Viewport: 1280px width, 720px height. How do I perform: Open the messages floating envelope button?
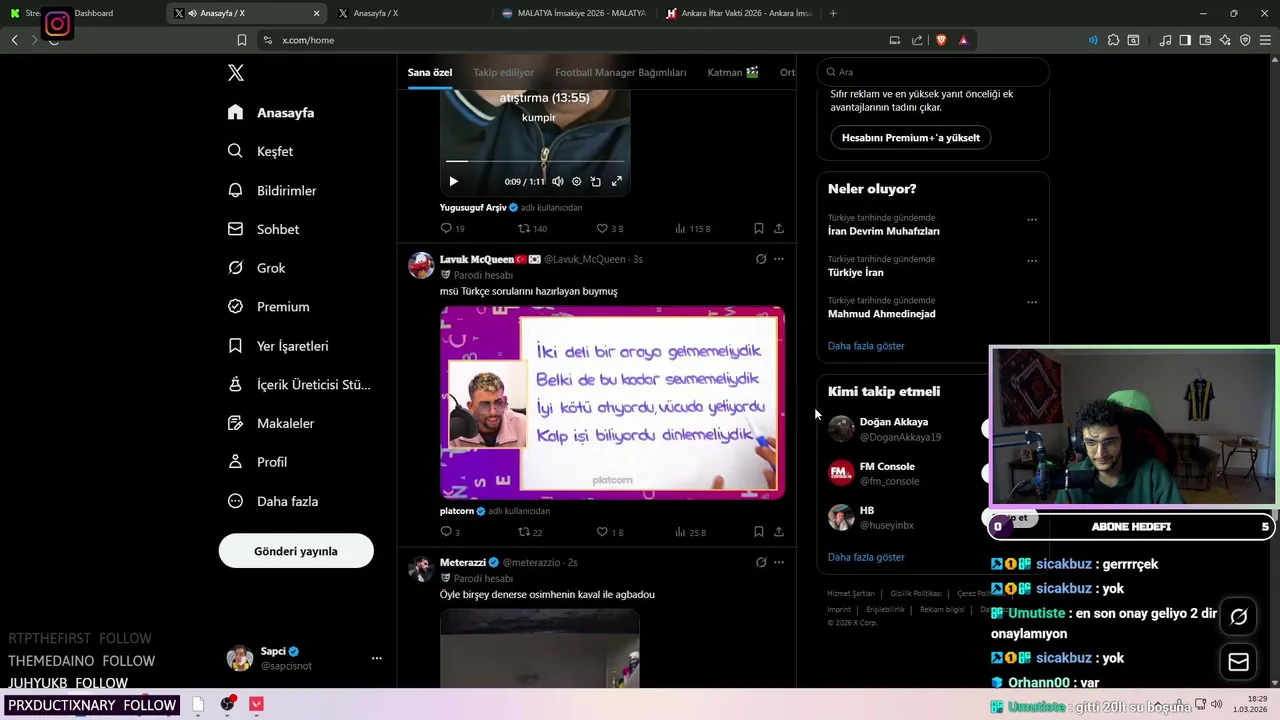(x=1239, y=662)
